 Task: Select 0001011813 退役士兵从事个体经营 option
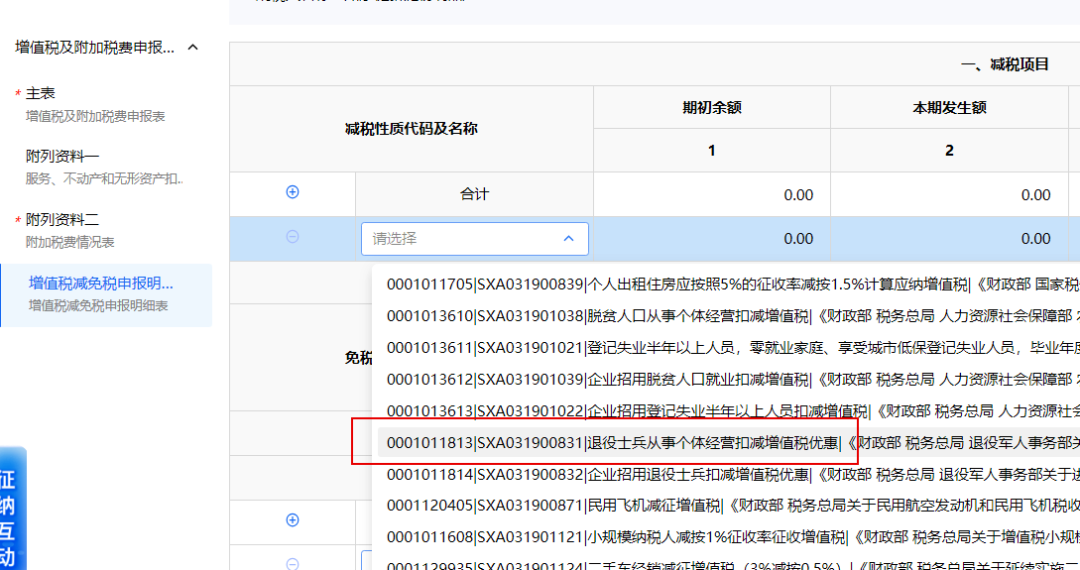coord(729,443)
